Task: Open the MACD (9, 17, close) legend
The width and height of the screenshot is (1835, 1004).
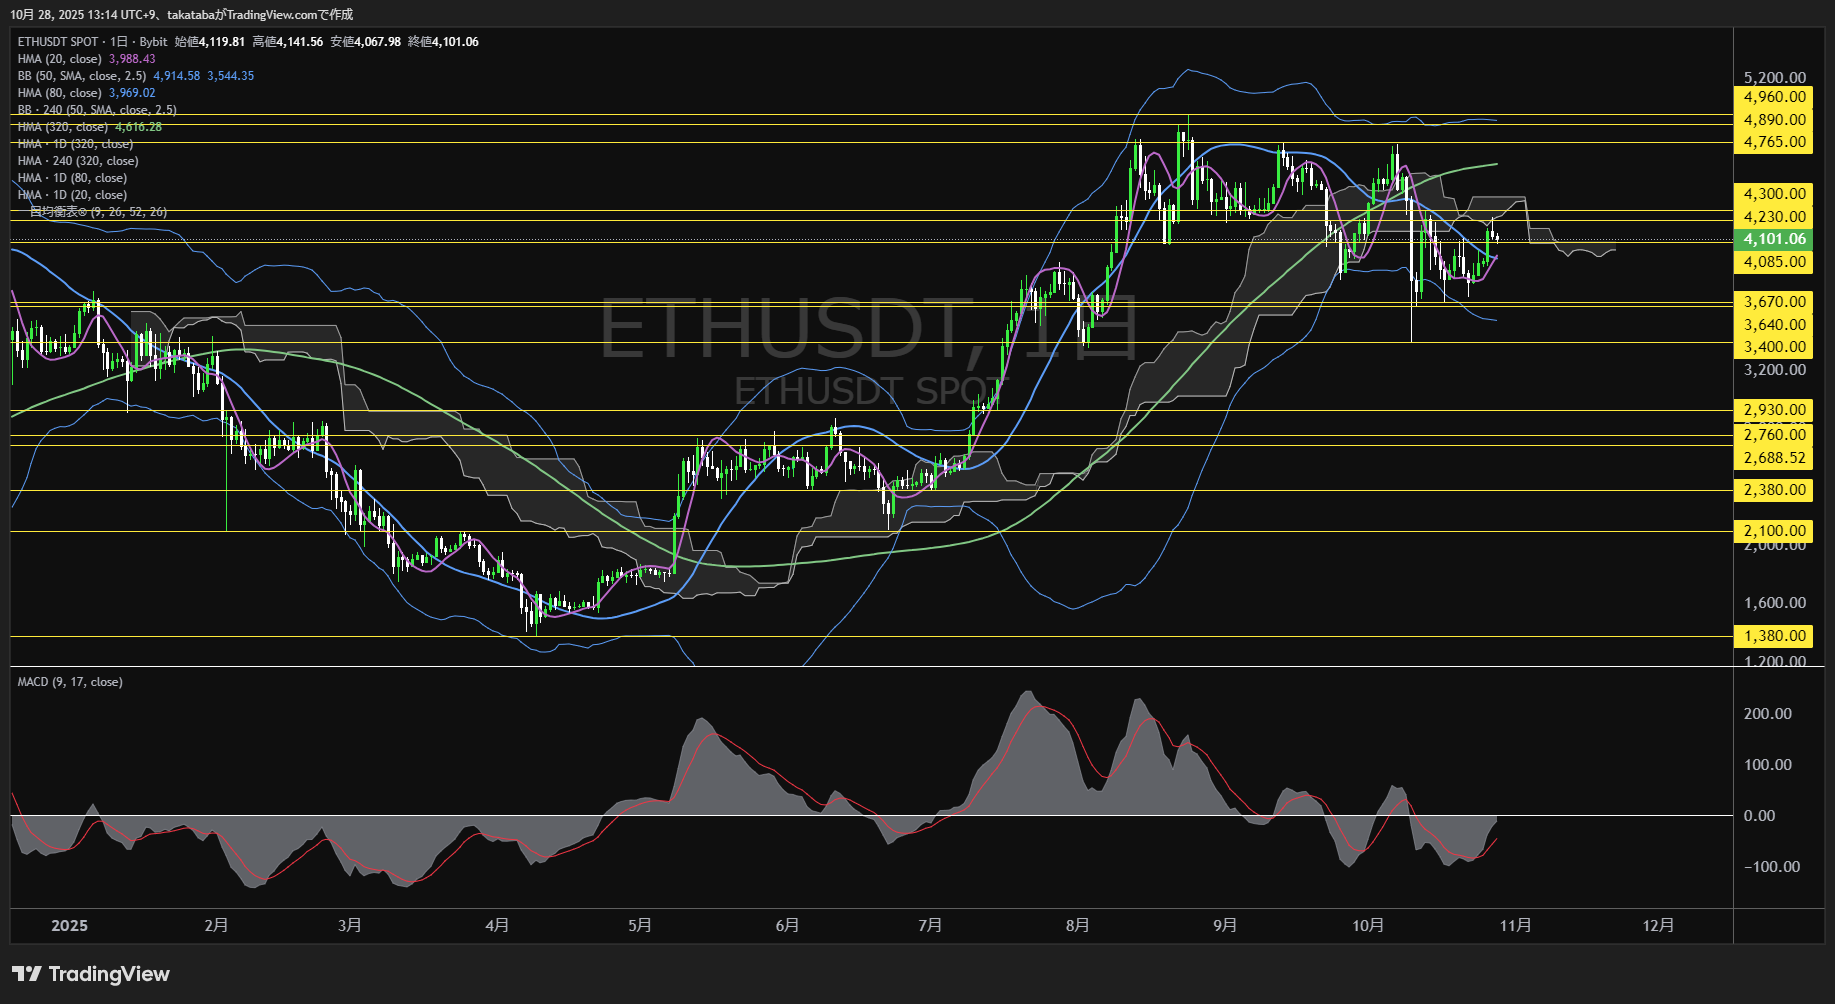Action: [70, 682]
